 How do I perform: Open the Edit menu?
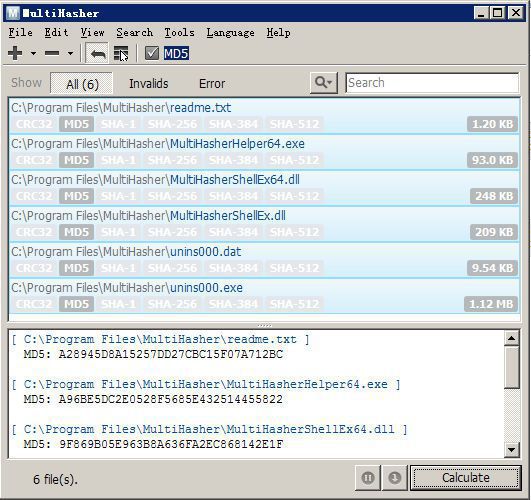coord(57,33)
